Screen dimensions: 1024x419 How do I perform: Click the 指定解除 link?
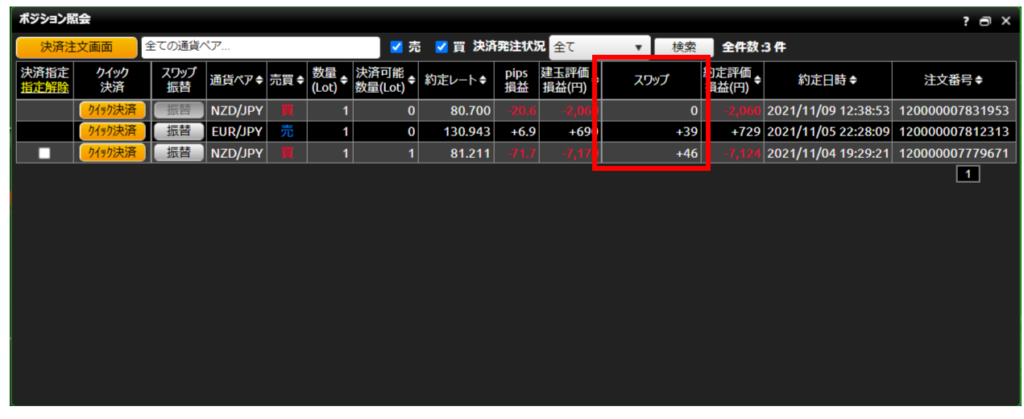pos(45,87)
